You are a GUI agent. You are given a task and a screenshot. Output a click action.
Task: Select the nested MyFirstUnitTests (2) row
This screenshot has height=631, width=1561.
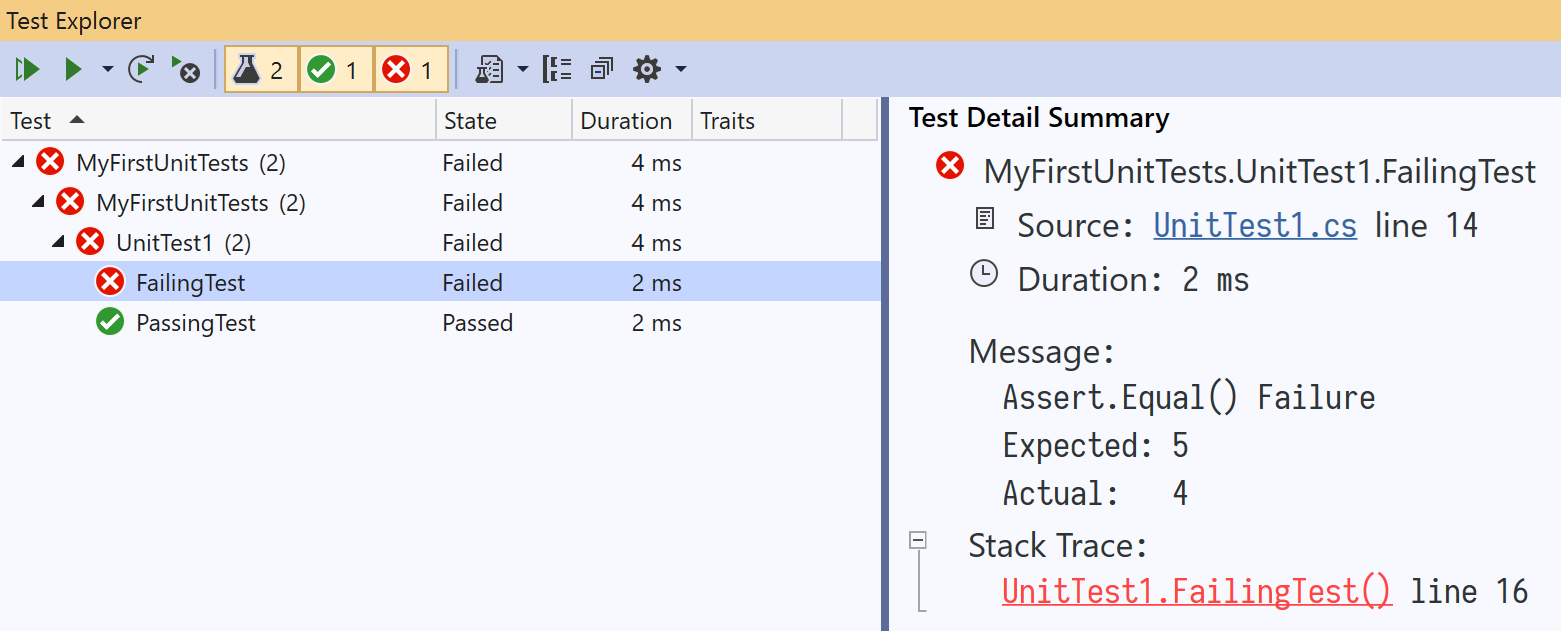tap(440, 202)
